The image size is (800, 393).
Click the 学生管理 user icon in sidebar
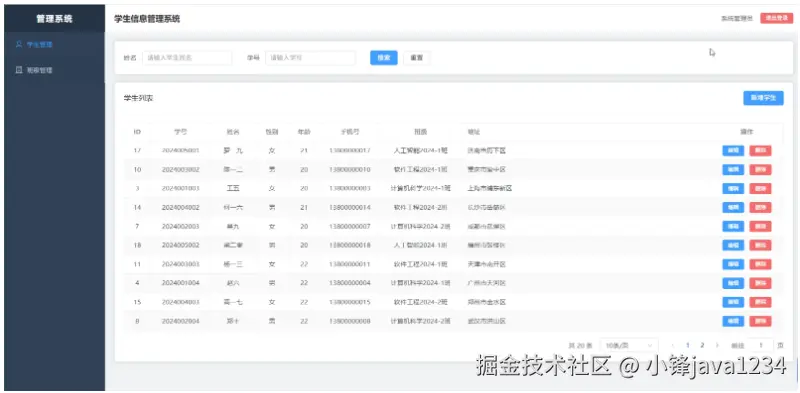point(19,44)
